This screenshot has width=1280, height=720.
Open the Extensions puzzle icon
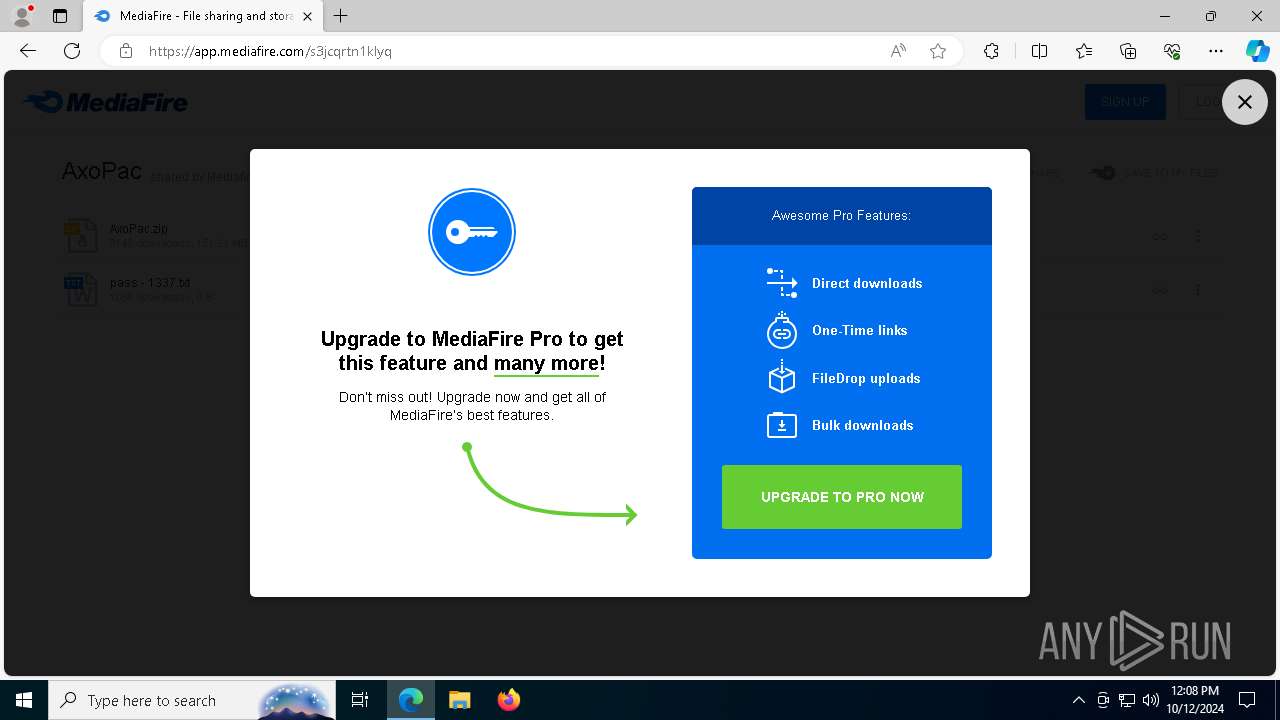(991, 51)
